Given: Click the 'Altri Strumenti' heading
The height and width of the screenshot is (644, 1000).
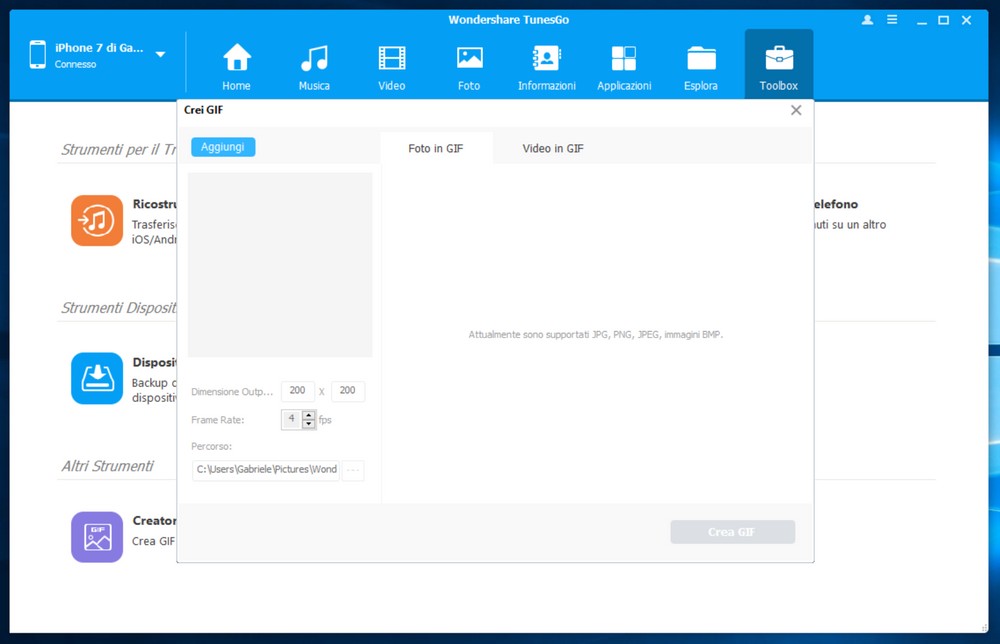Looking at the screenshot, I should pos(107,466).
